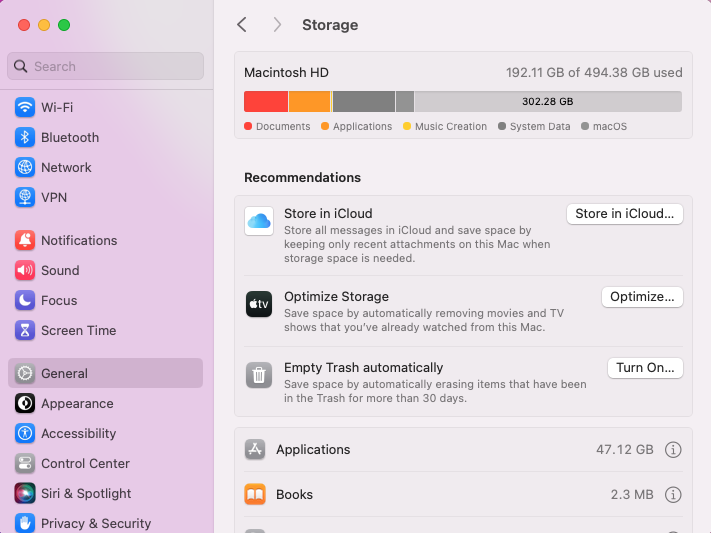Viewport: 711px width, 533px height.
Task: Click the Store in iCloud… button
Action: [624, 214]
